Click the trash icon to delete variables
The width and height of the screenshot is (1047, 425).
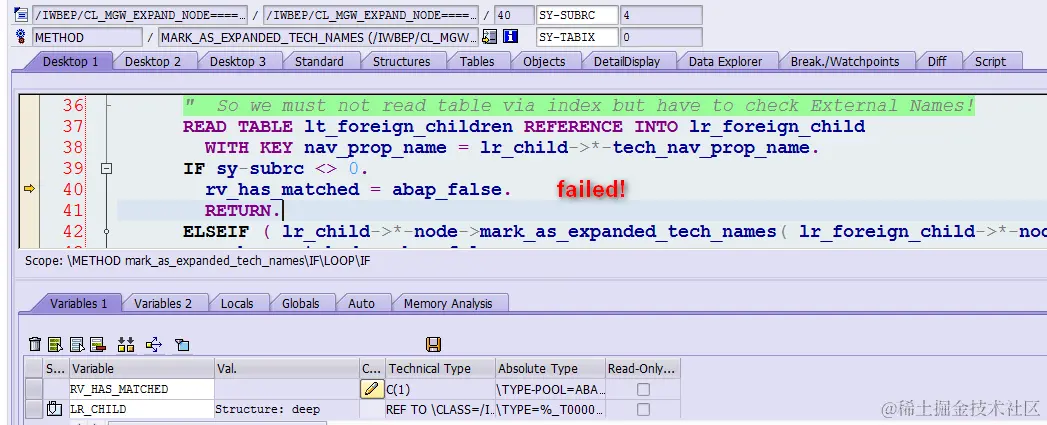[x=35, y=345]
